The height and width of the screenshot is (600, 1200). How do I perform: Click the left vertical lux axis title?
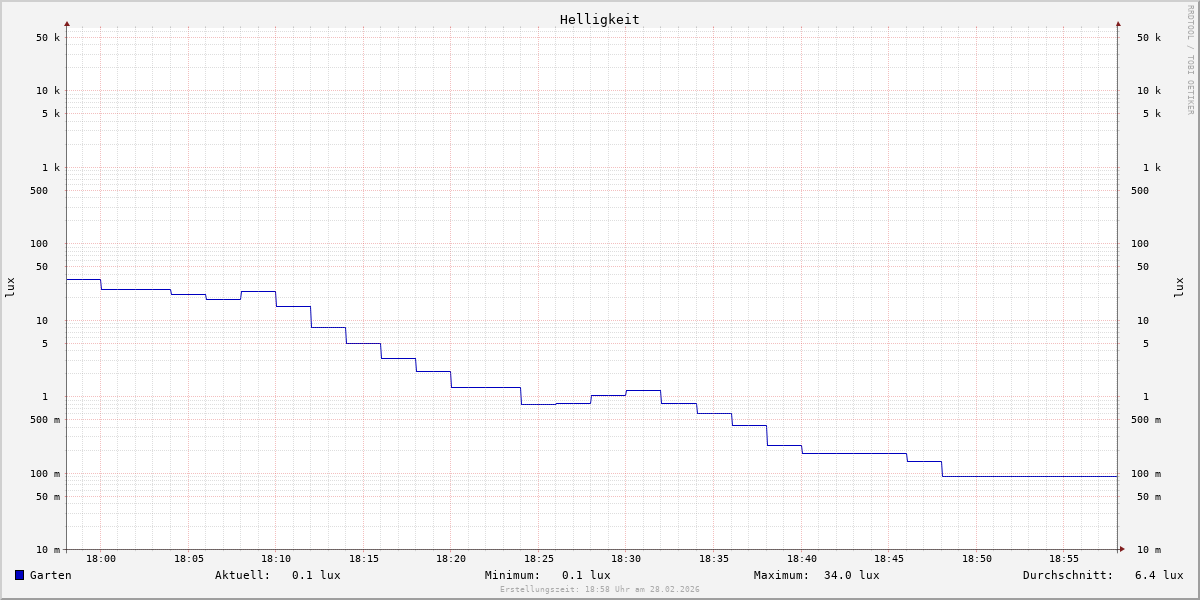point(10,287)
